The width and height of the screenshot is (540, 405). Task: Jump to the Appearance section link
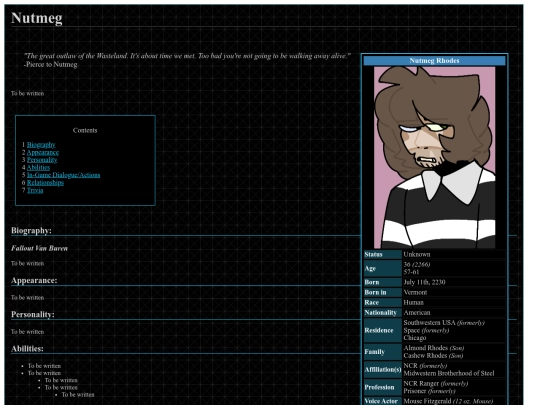(x=43, y=152)
